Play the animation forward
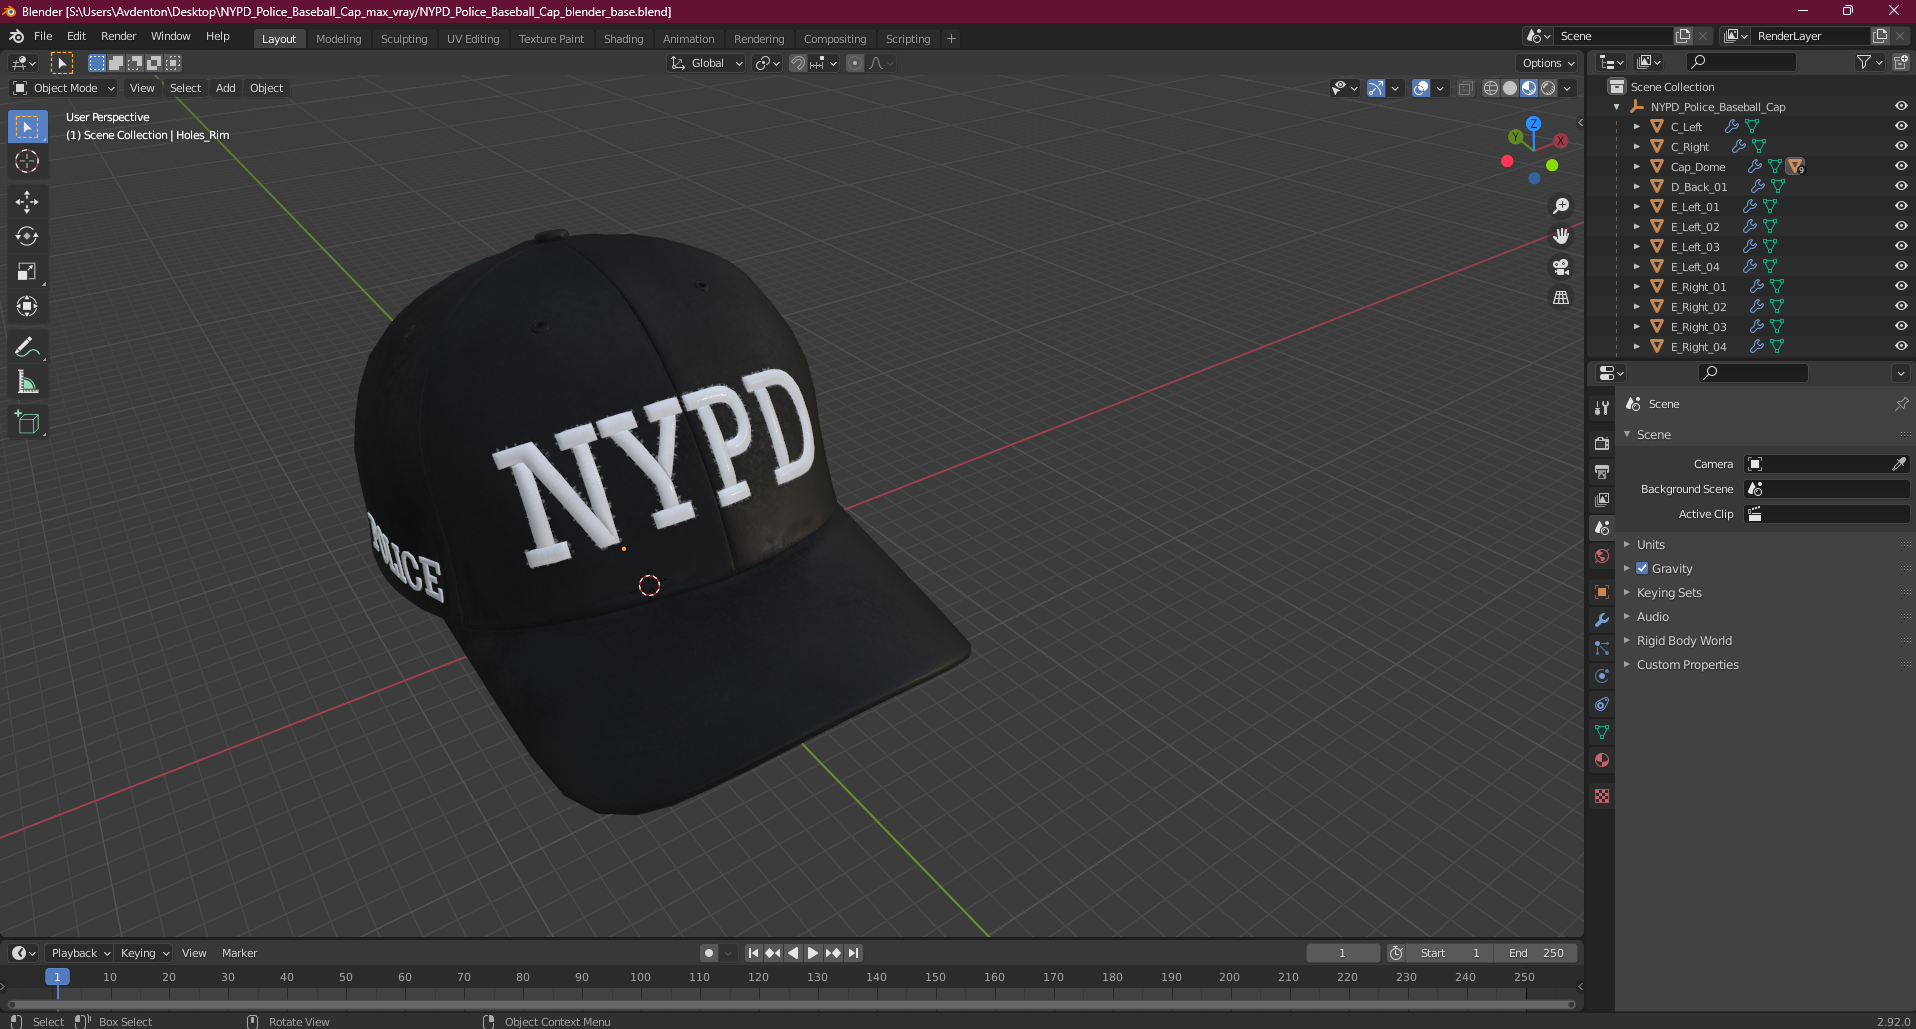 [x=813, y=953]
